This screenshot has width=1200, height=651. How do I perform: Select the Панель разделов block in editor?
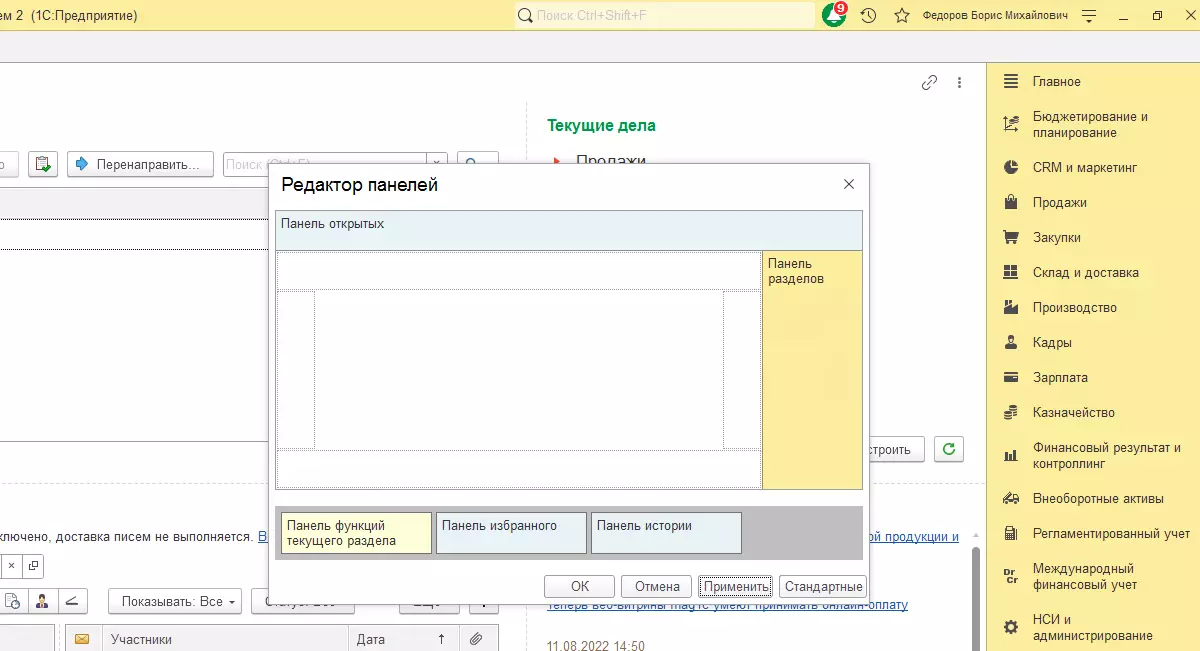tap(812, 370)
